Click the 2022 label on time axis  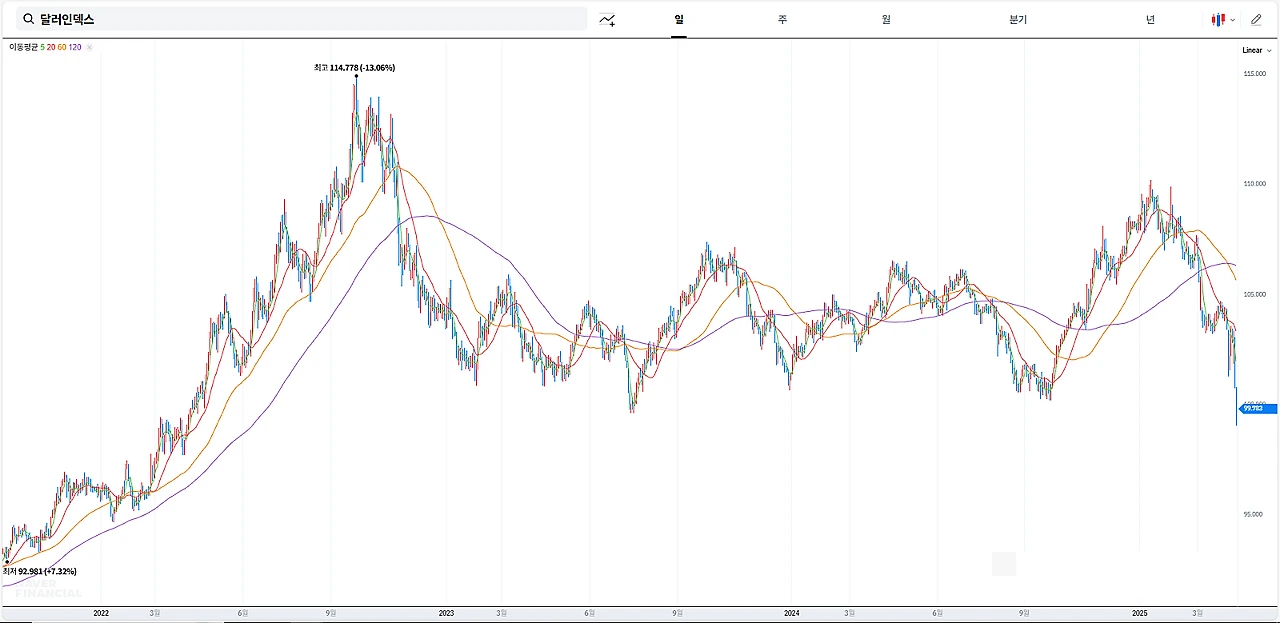[101, 612]
